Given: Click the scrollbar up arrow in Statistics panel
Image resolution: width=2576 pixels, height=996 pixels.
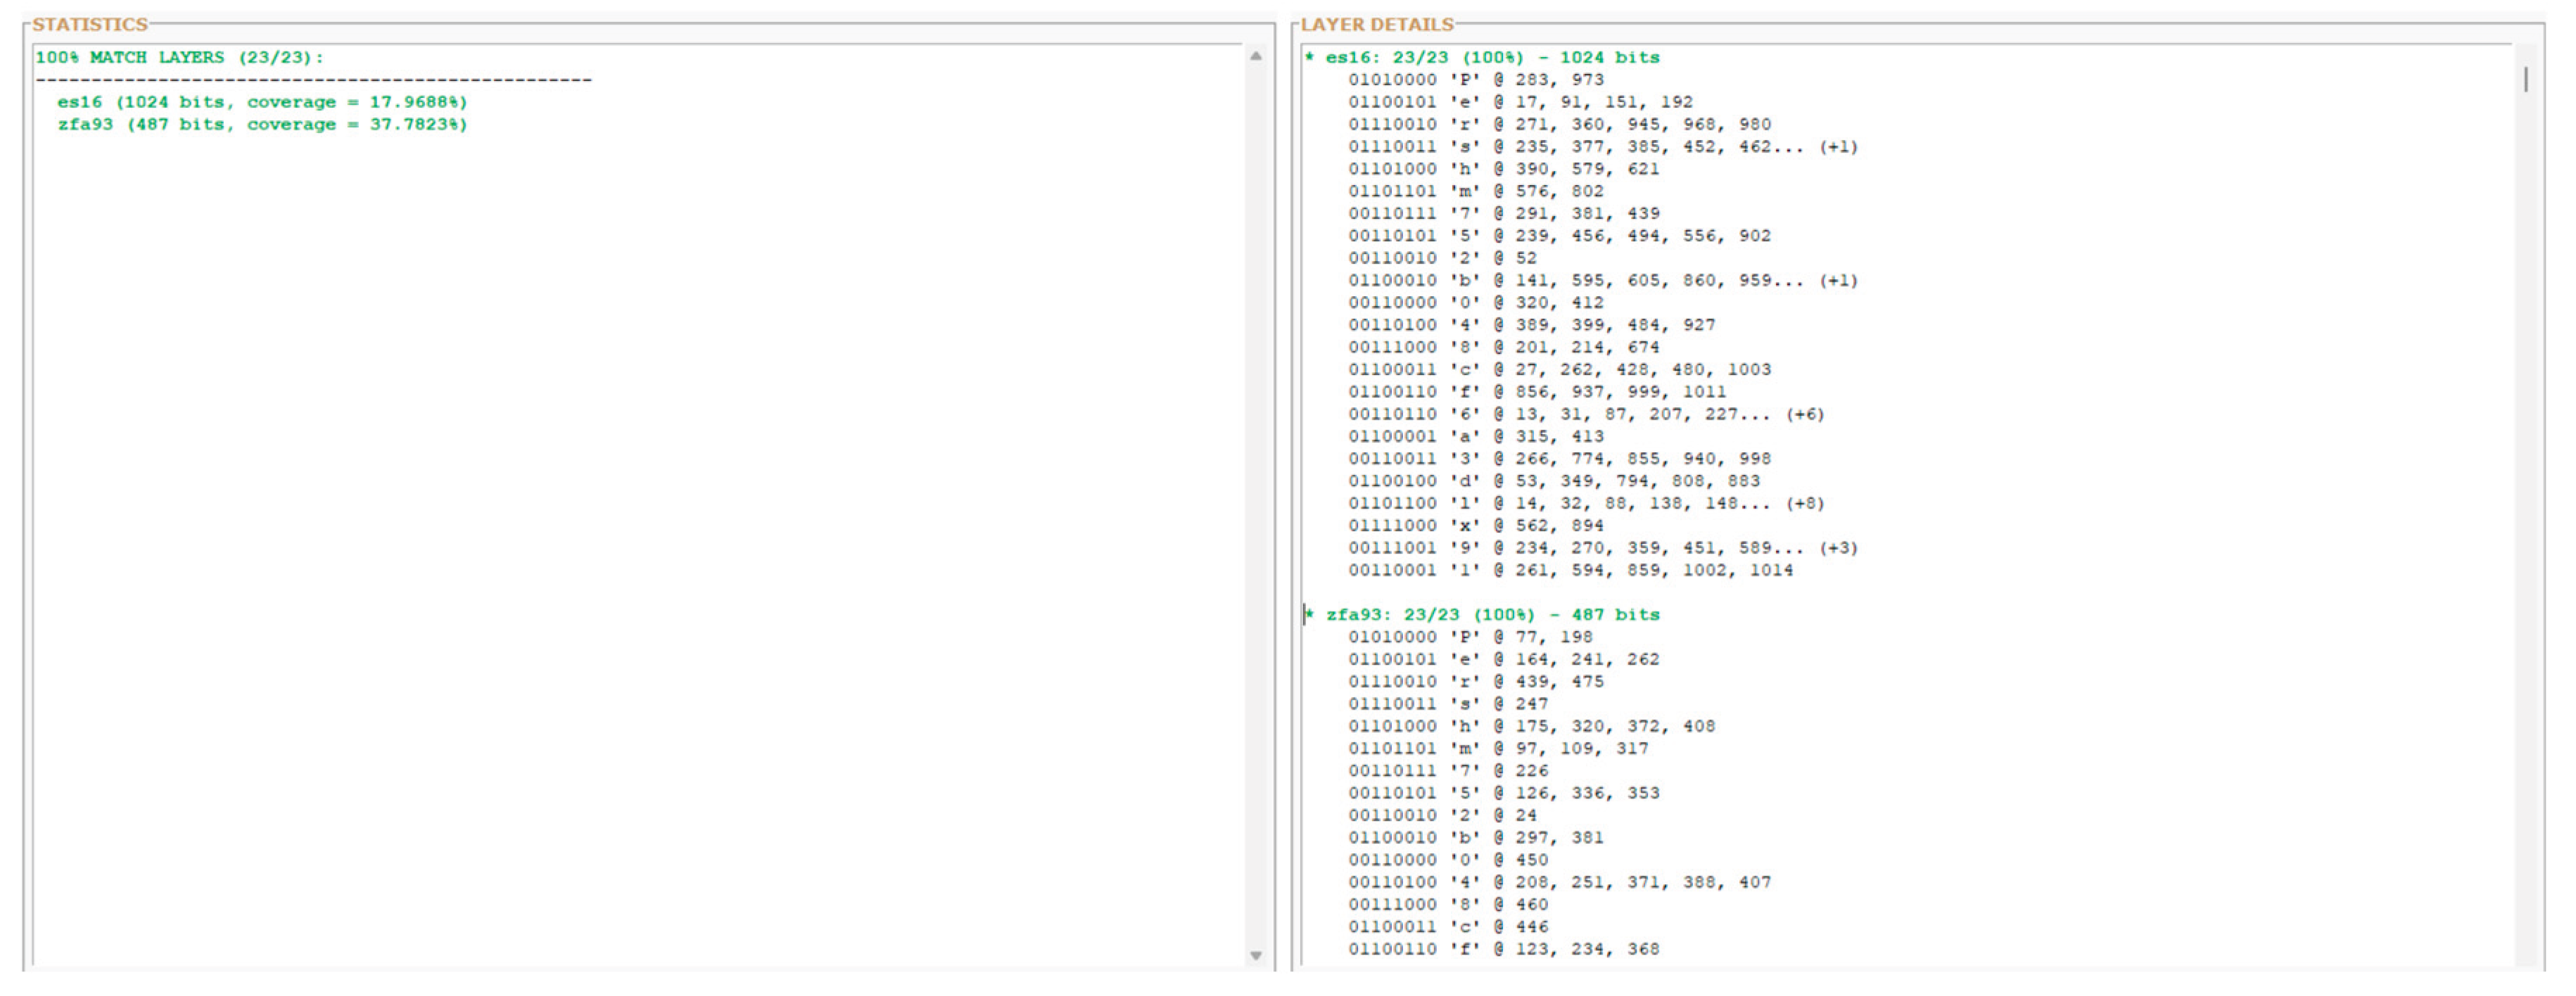Looking at the screenshot, I should click(1256, 57).
